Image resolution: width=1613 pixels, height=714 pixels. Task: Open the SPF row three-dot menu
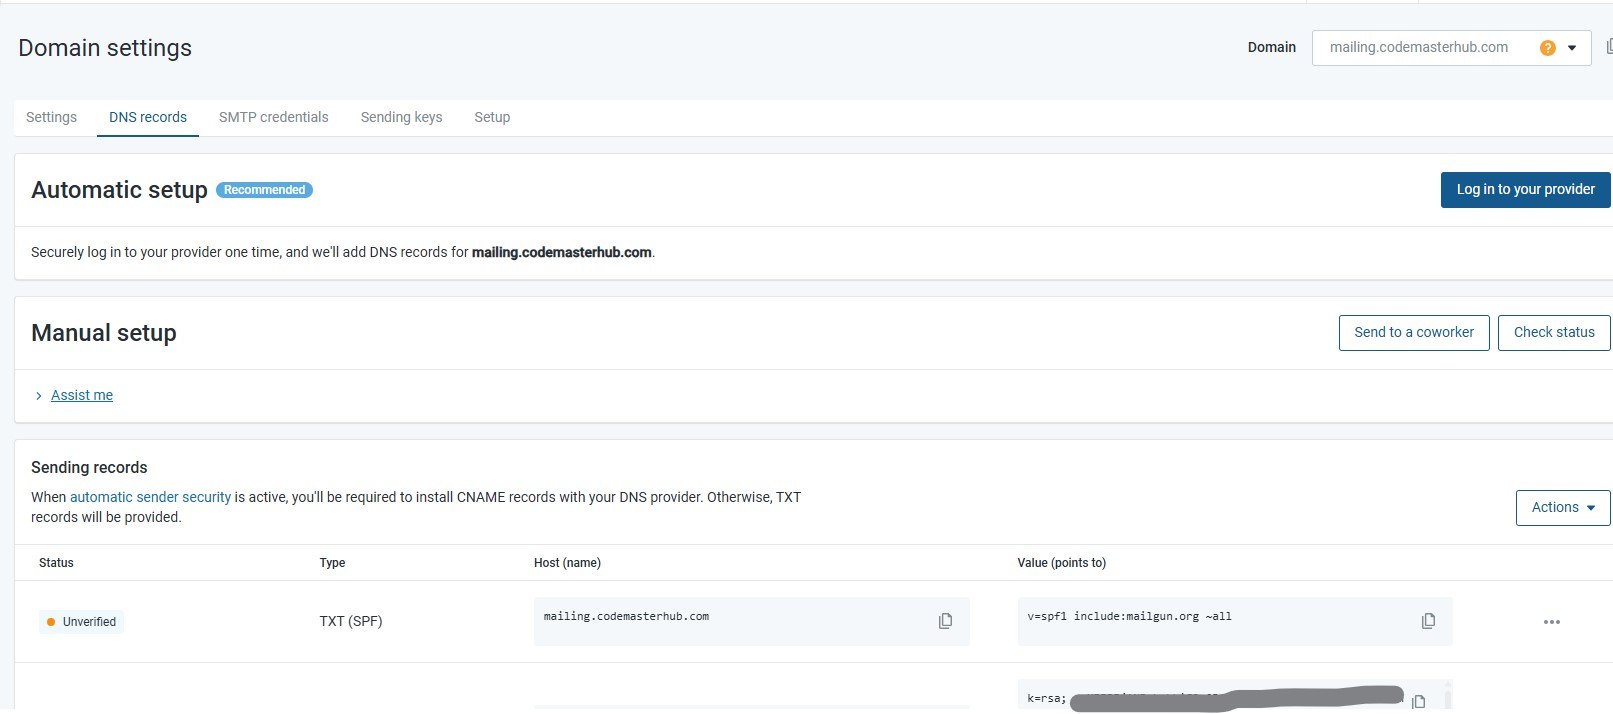(1551, 622)
